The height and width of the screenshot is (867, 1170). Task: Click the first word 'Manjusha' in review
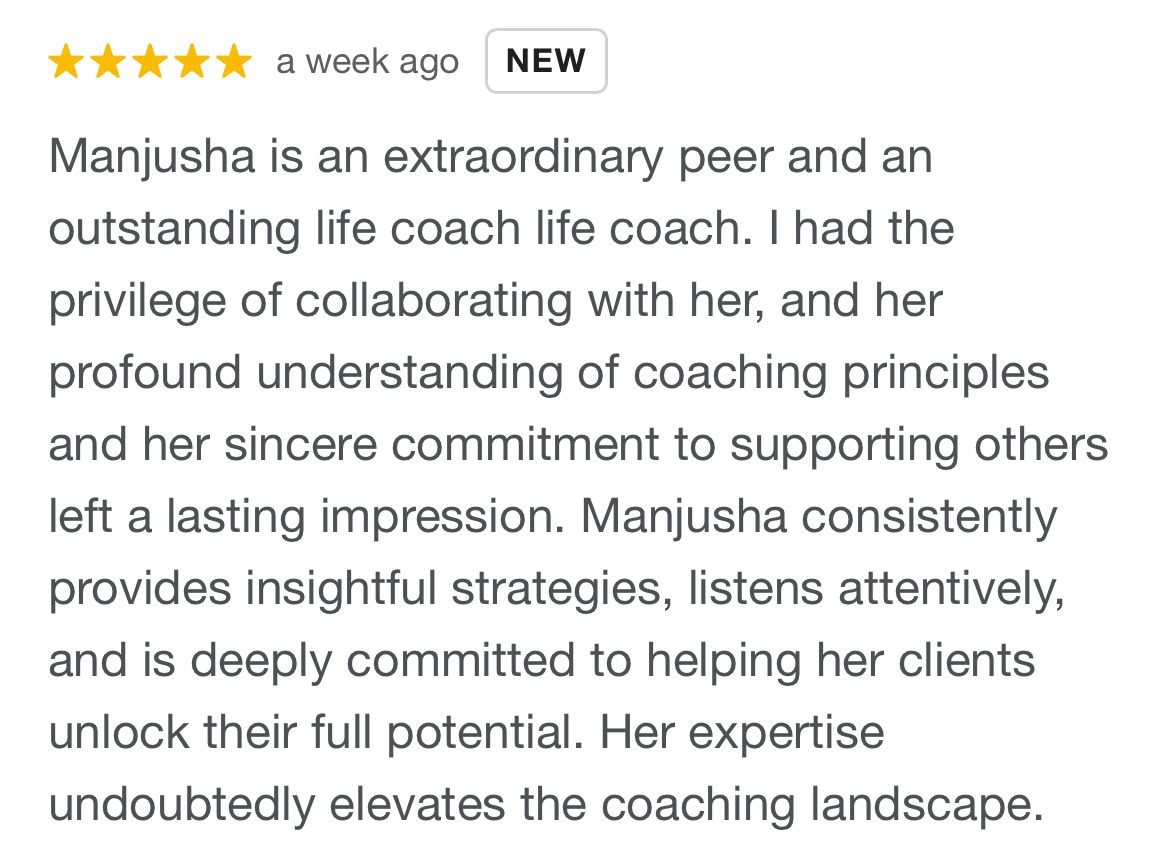tap(152, 159)
